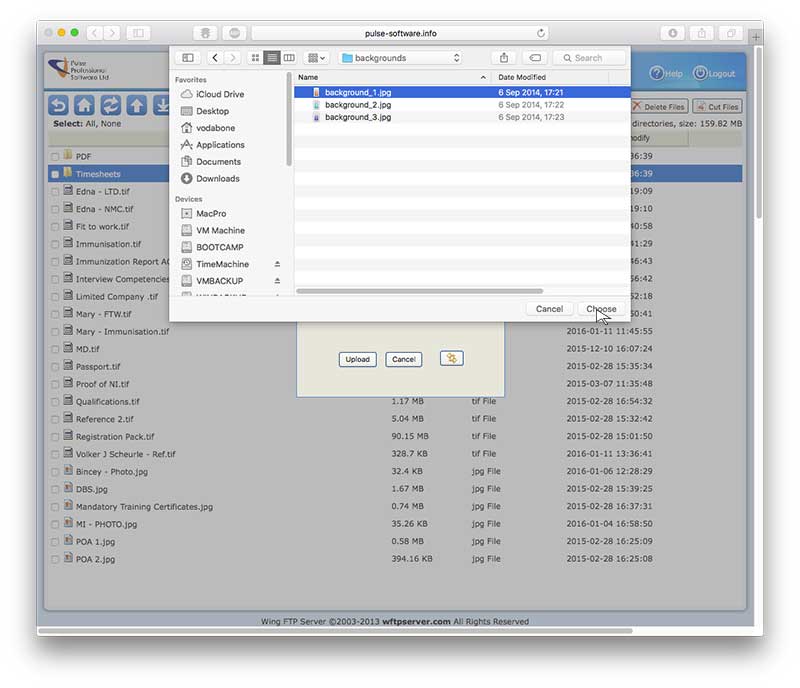The height and width of the screenshot is (688, 800).
Task: Click the Share icon in file dialog
Action: tap(504, 58)
